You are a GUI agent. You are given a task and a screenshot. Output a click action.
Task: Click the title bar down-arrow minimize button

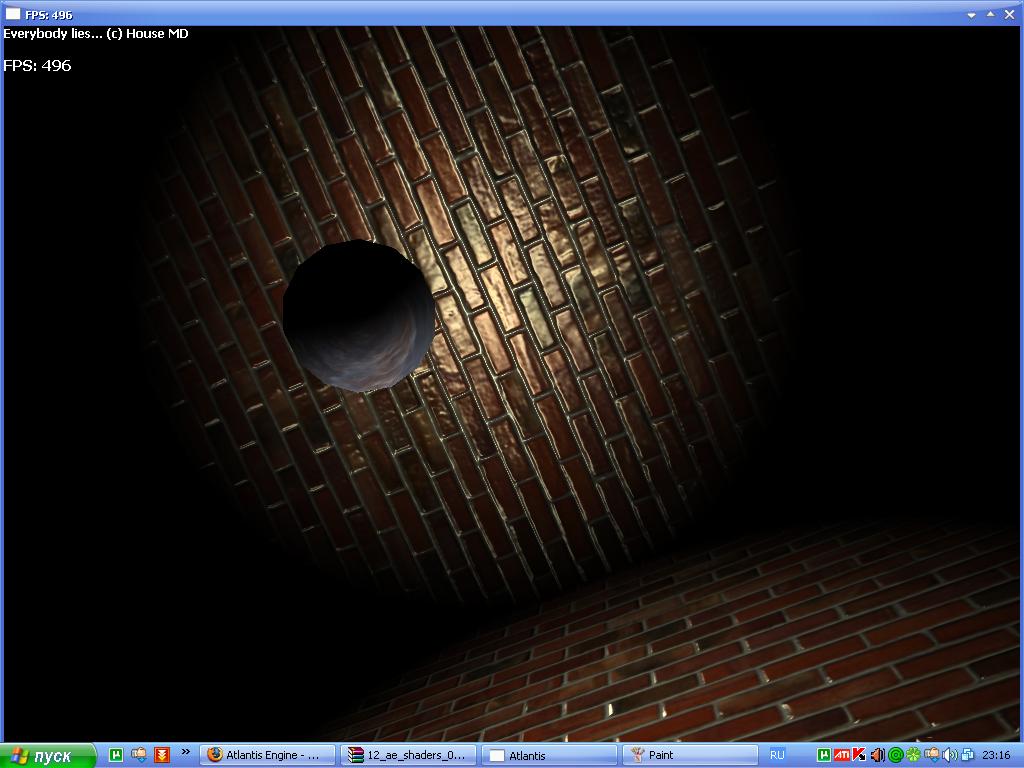971,15
